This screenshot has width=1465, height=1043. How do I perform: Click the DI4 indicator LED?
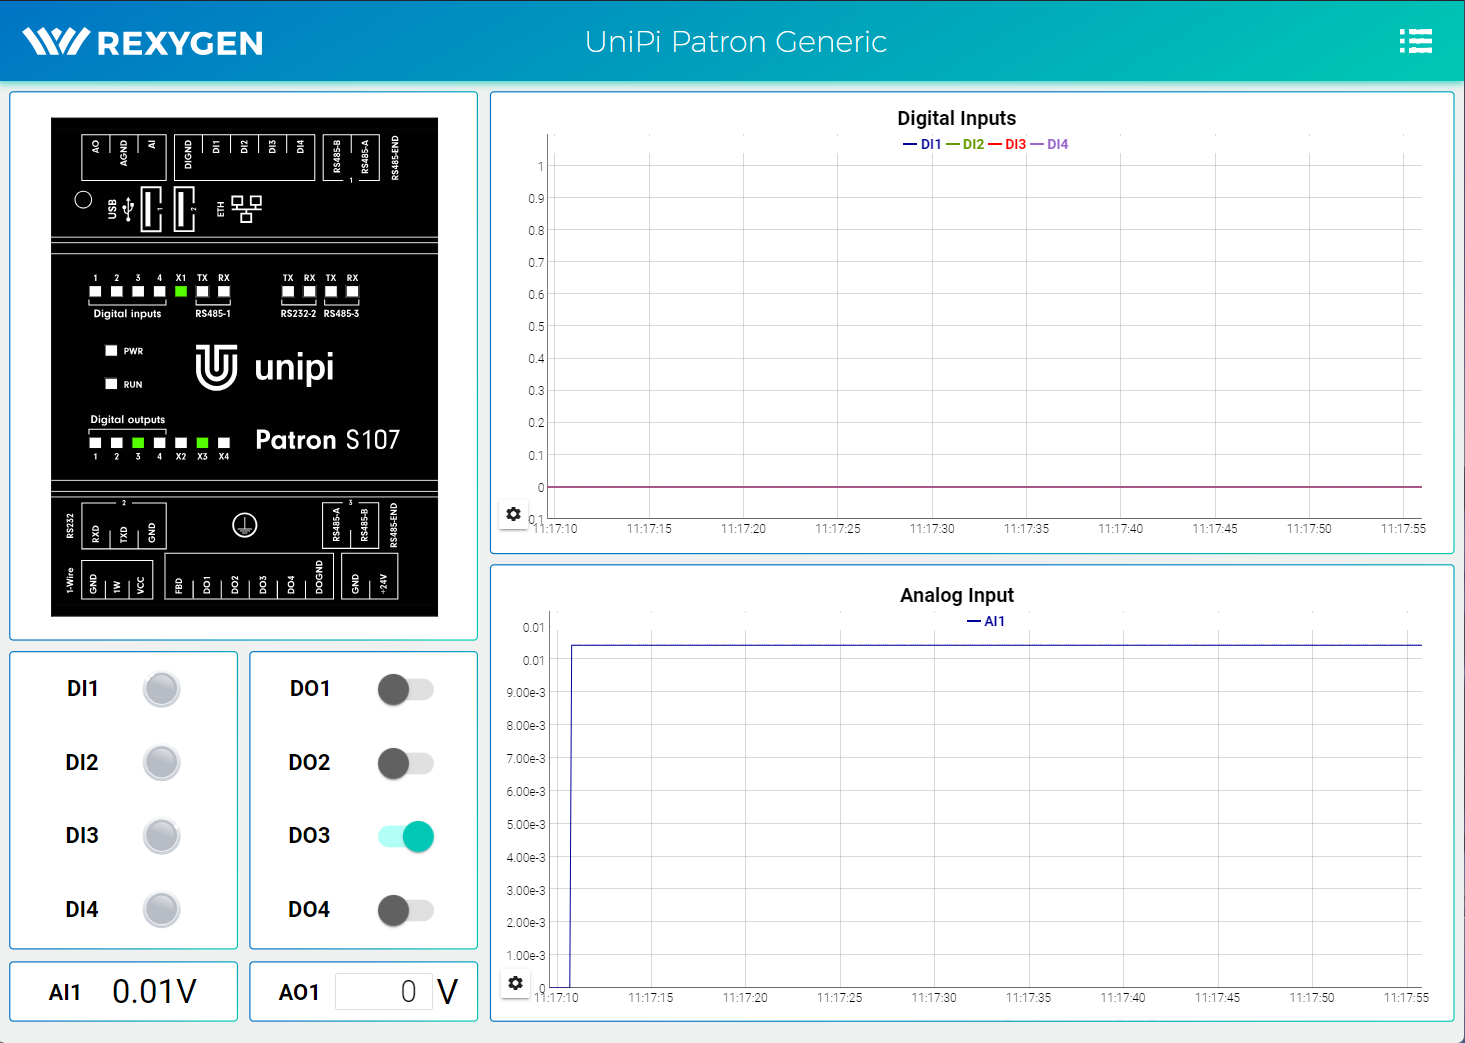tap(161, 910)
